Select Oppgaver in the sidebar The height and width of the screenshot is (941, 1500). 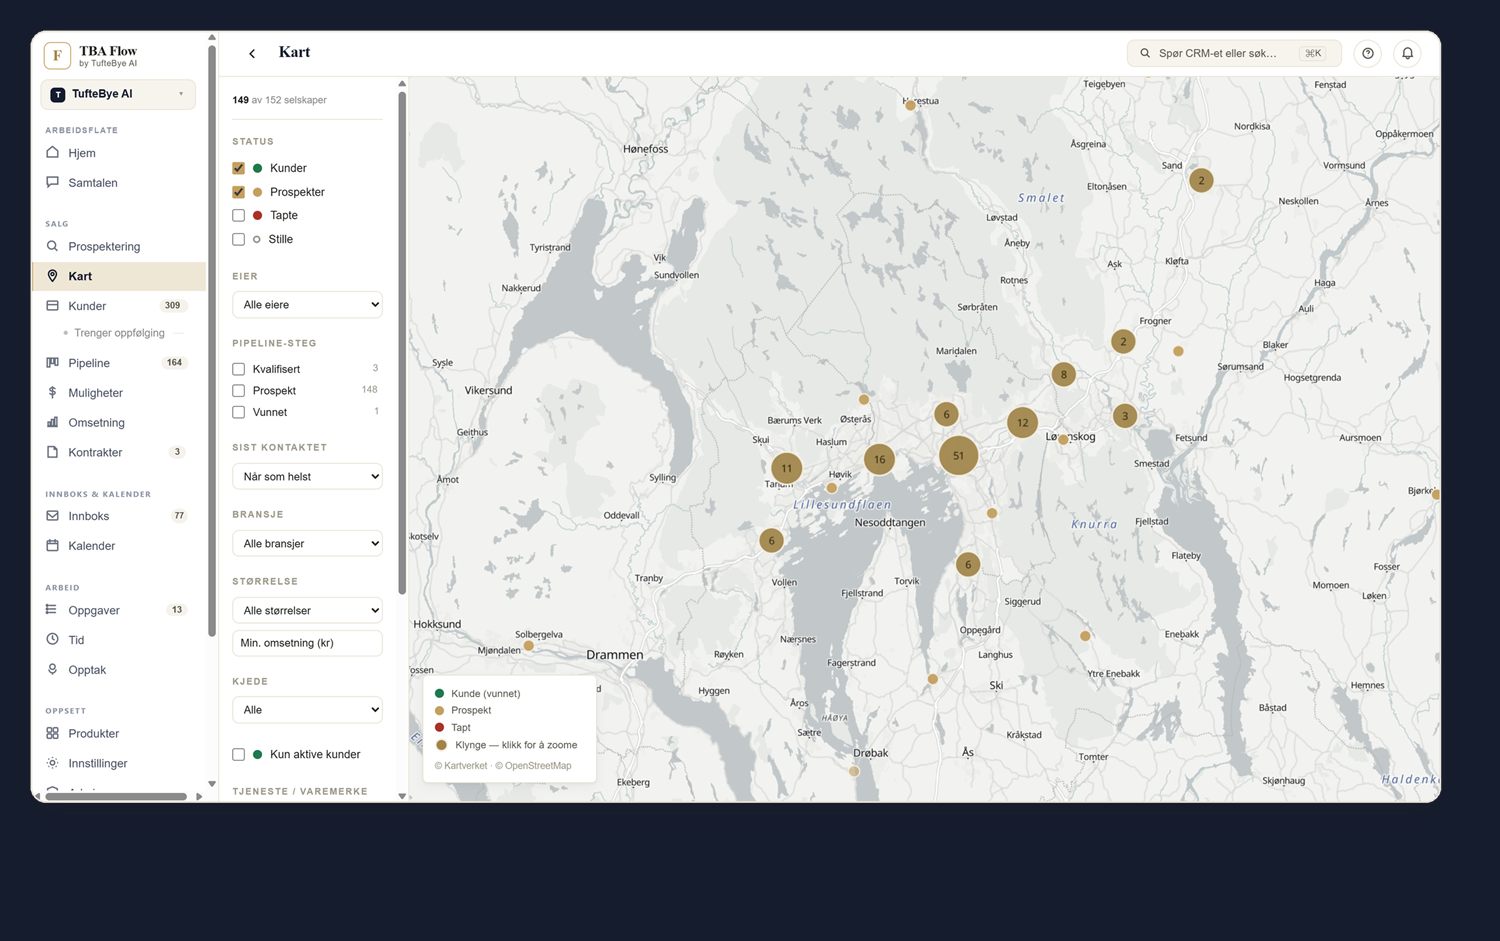(x=118, y=610)
